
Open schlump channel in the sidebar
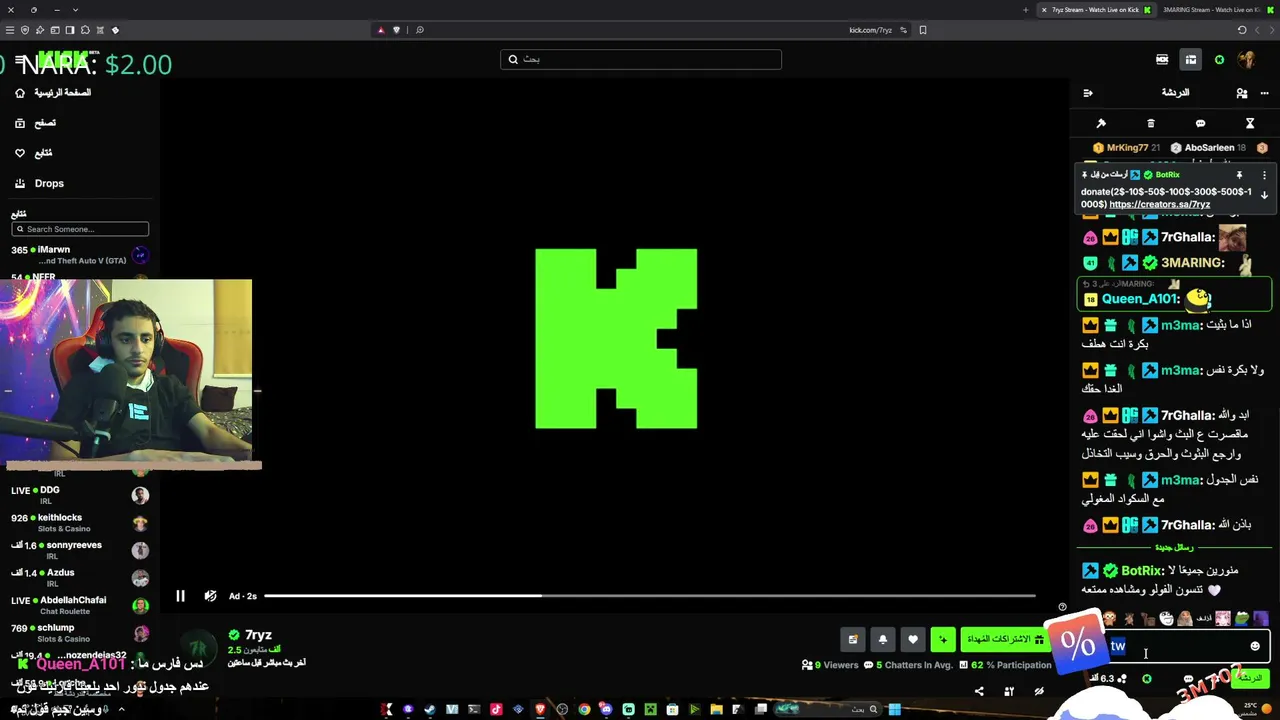tap(80, 633)
